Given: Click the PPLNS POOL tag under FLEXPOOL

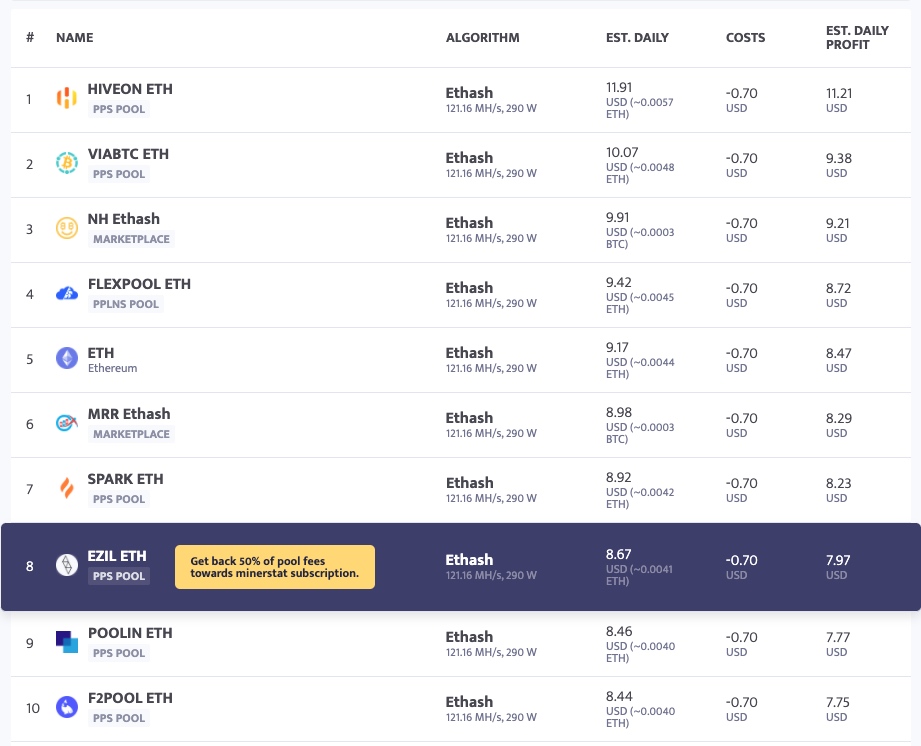Looking at the screenshot, I should click(125, 304).
